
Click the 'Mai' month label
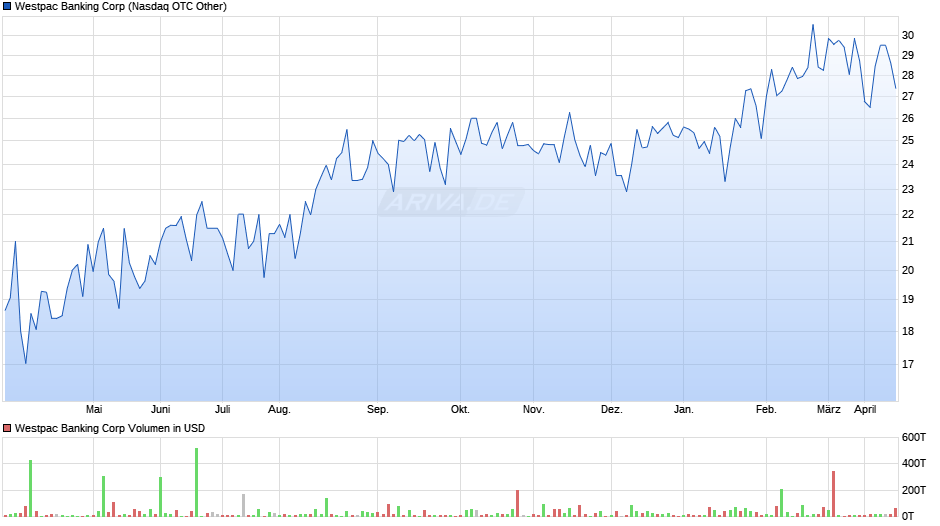(x=94, y=409)
